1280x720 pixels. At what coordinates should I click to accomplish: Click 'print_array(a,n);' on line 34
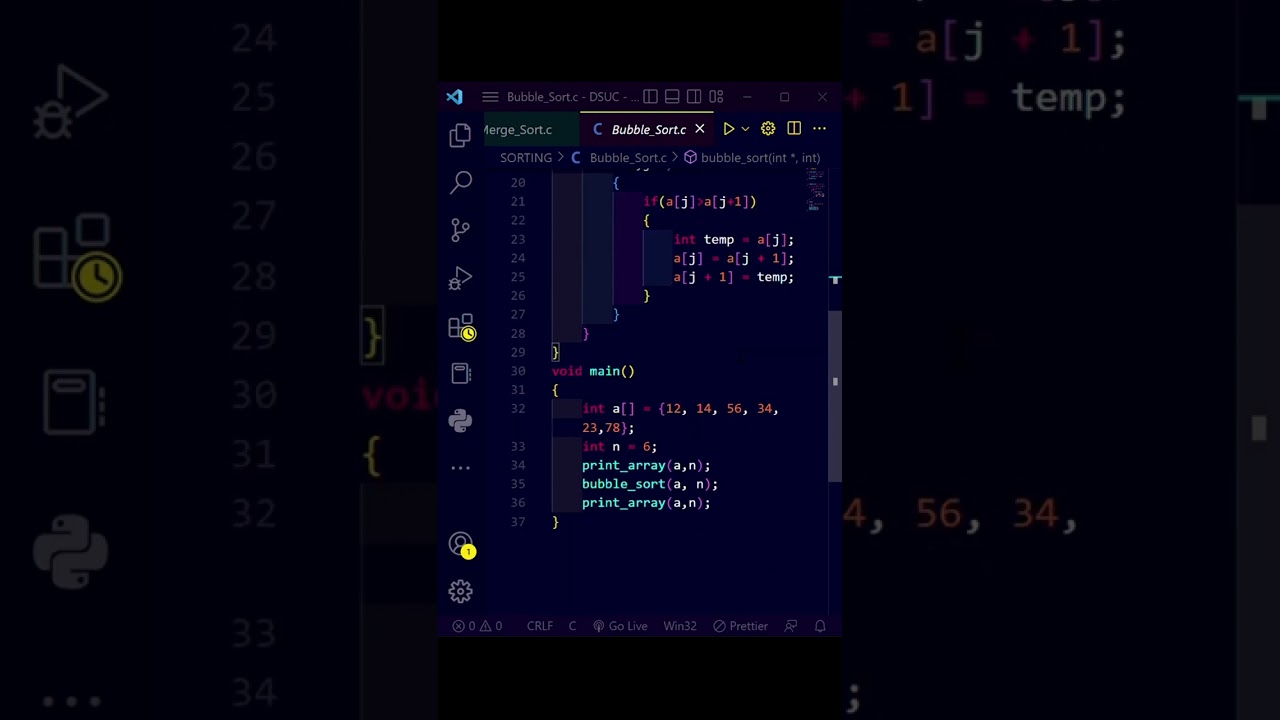(x=646, y=465)
